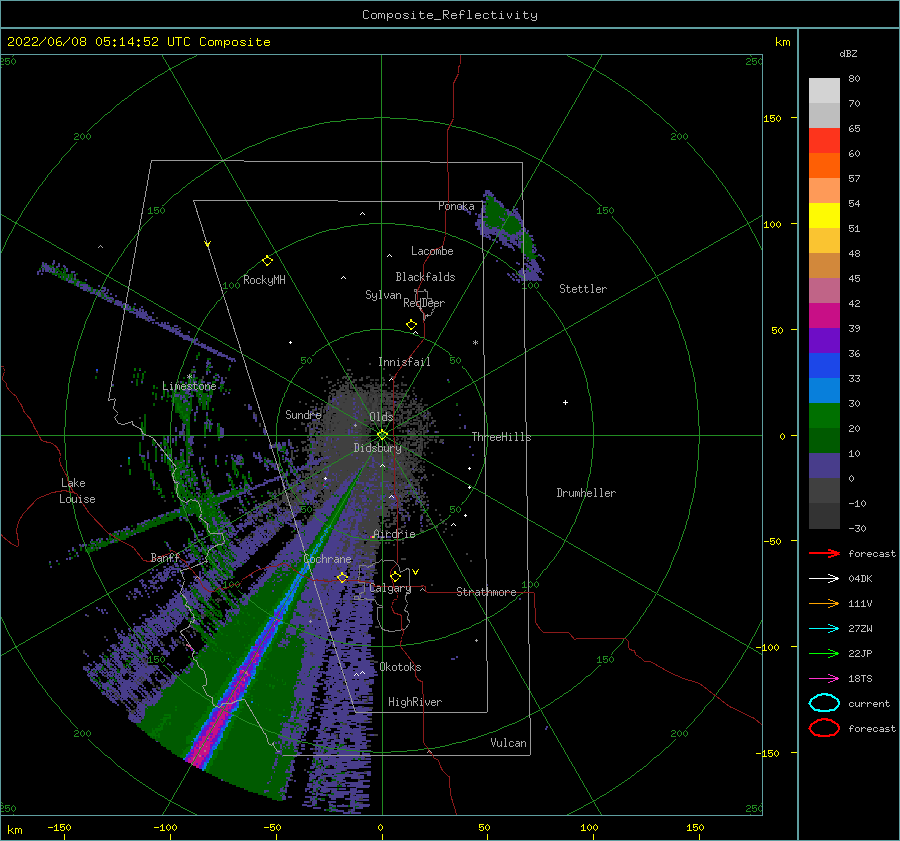Click the dBZ legend heading
Screen dimensions: 900x841
[x=848, y=54]
